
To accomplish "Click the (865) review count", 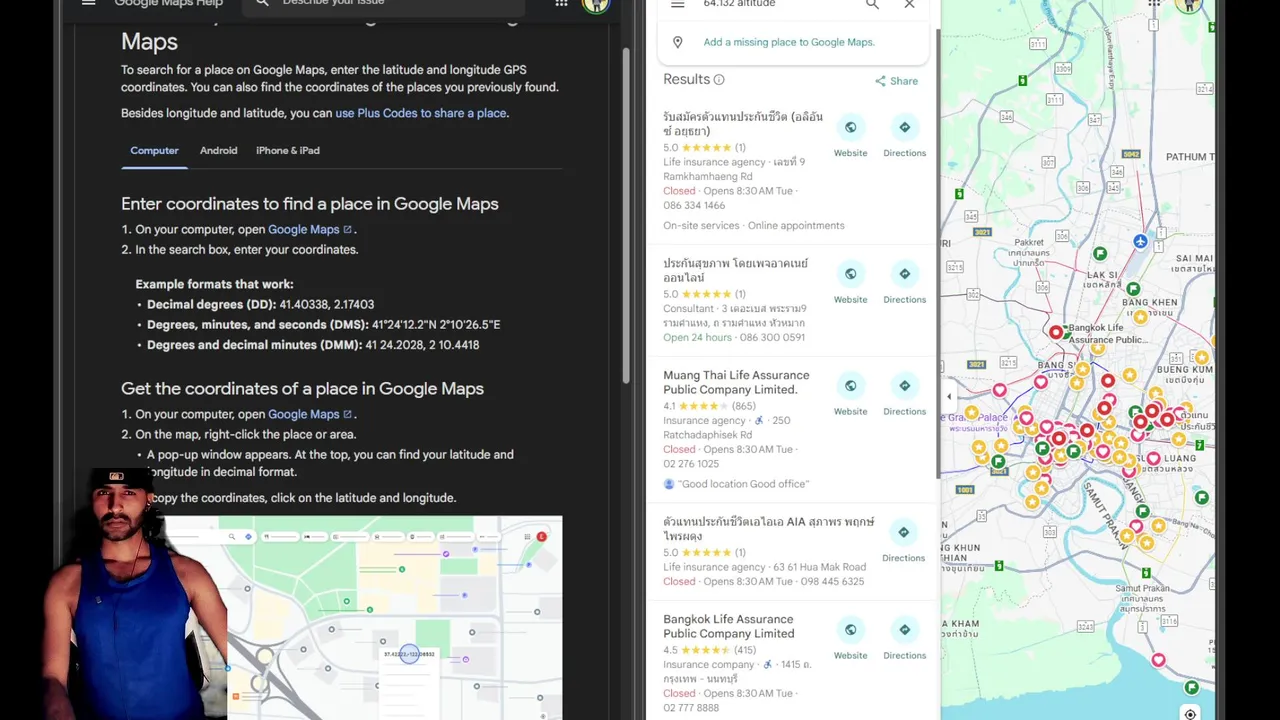I will tap(744, 407).
